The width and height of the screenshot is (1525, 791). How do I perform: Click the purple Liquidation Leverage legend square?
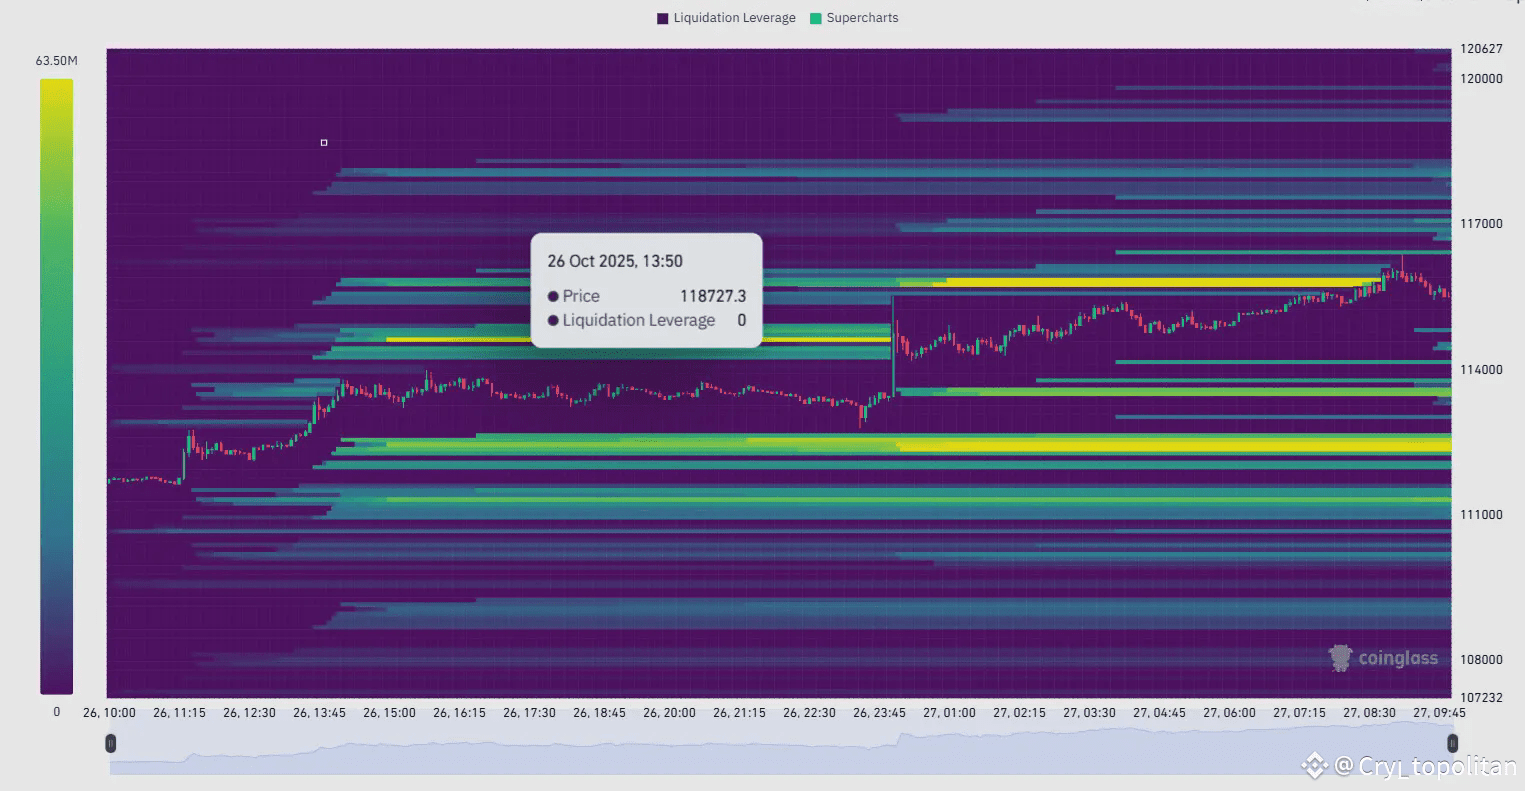[x=662, y=18]
